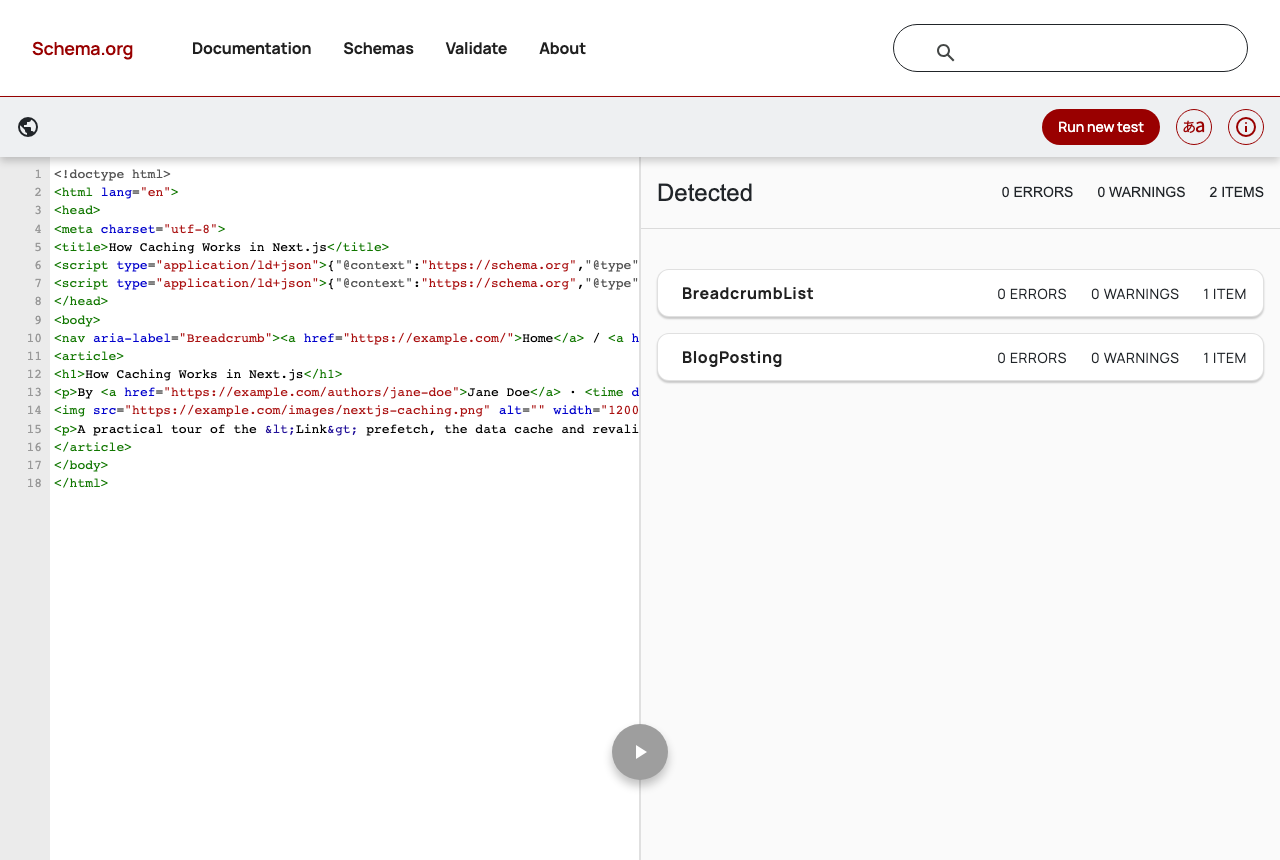
Task: Open the Documentation menu
Action: point(252,48)
